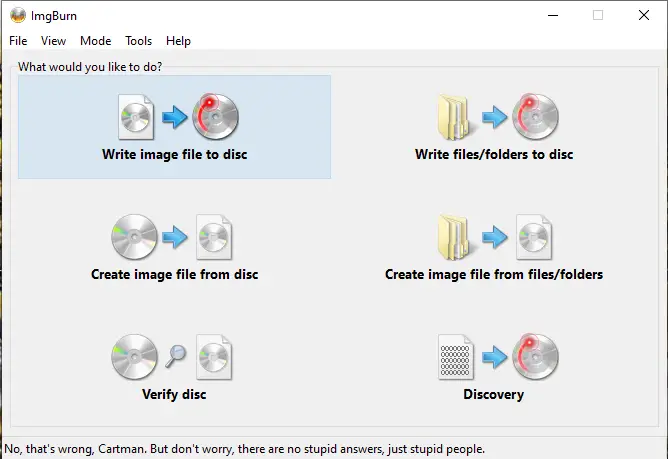Choose Write files/folders to disc label

tap(494, 154)
